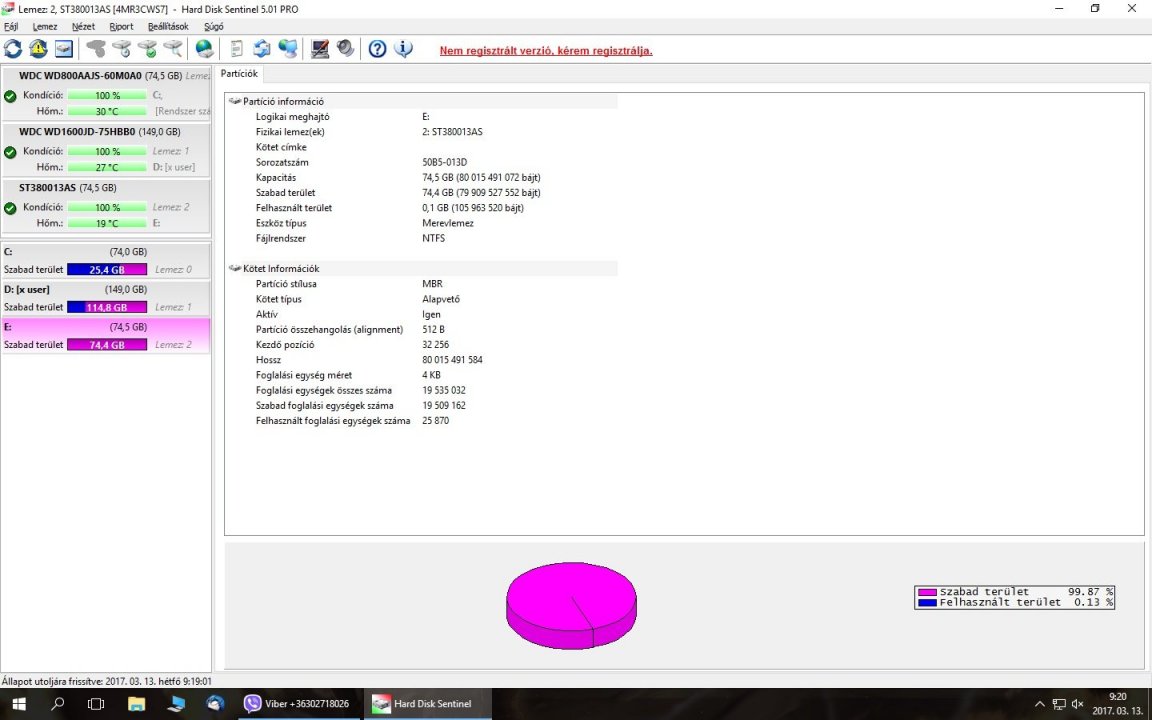Open the Riport menu
This screenshot has width=1152, height=720.
(121, 26)
